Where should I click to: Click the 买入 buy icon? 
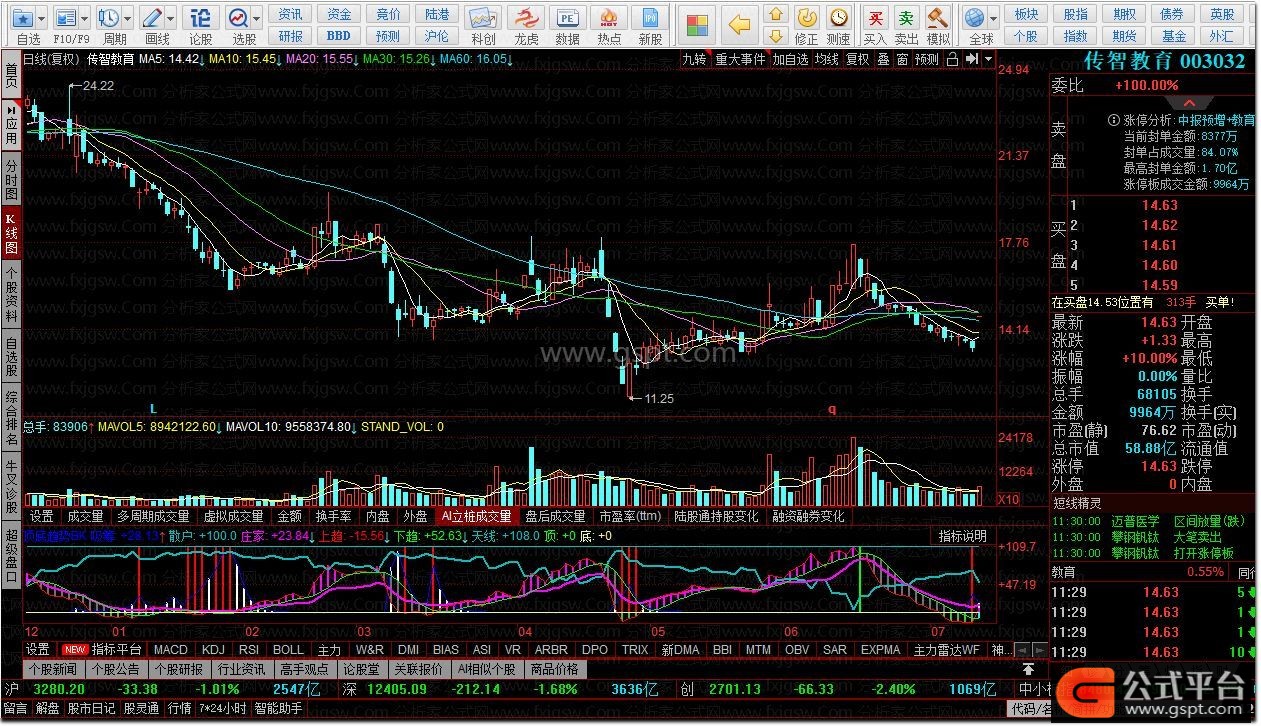(875, 17)
